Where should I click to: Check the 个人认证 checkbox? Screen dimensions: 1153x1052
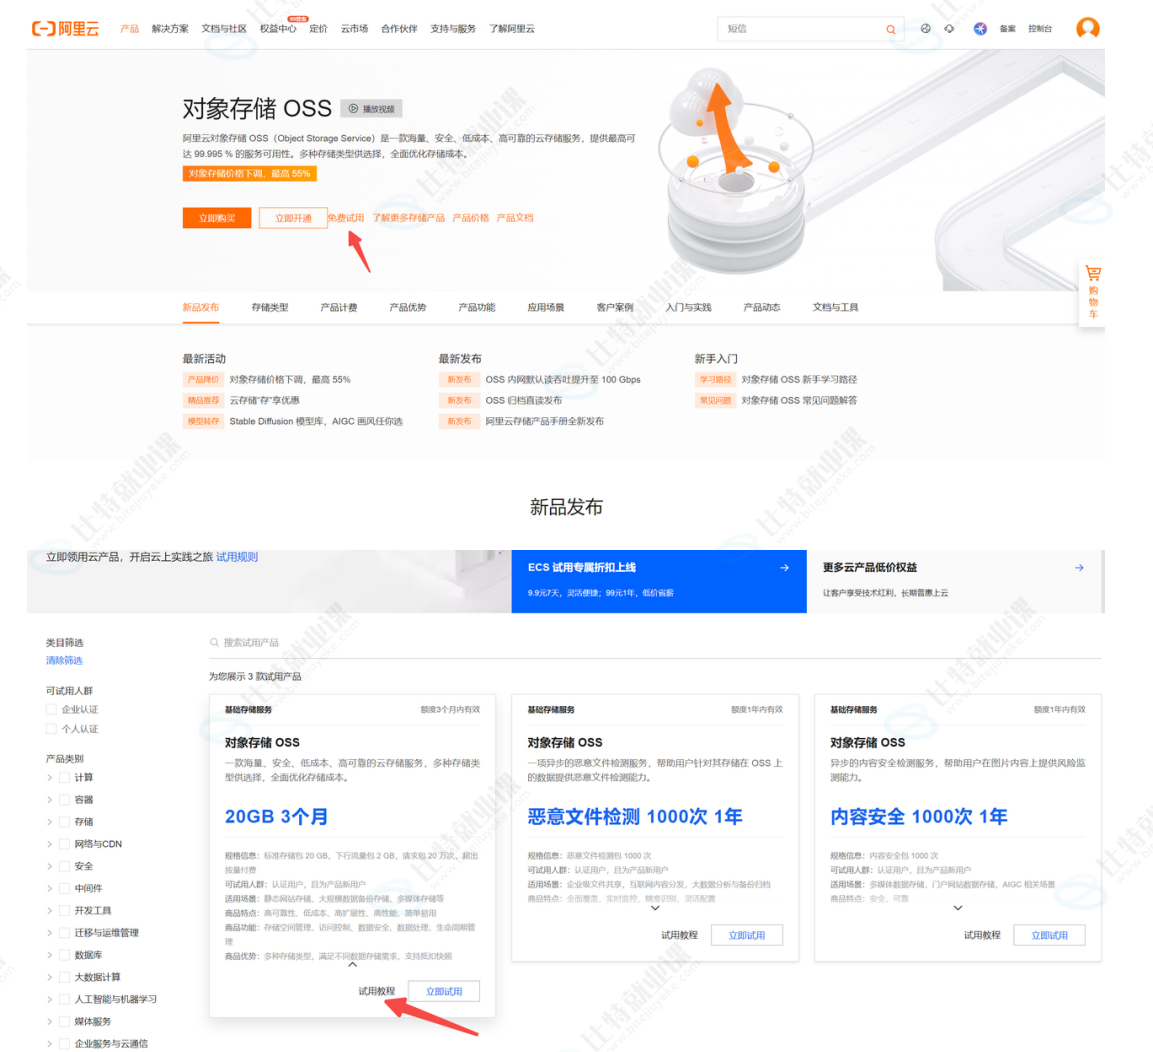(51, 729)
